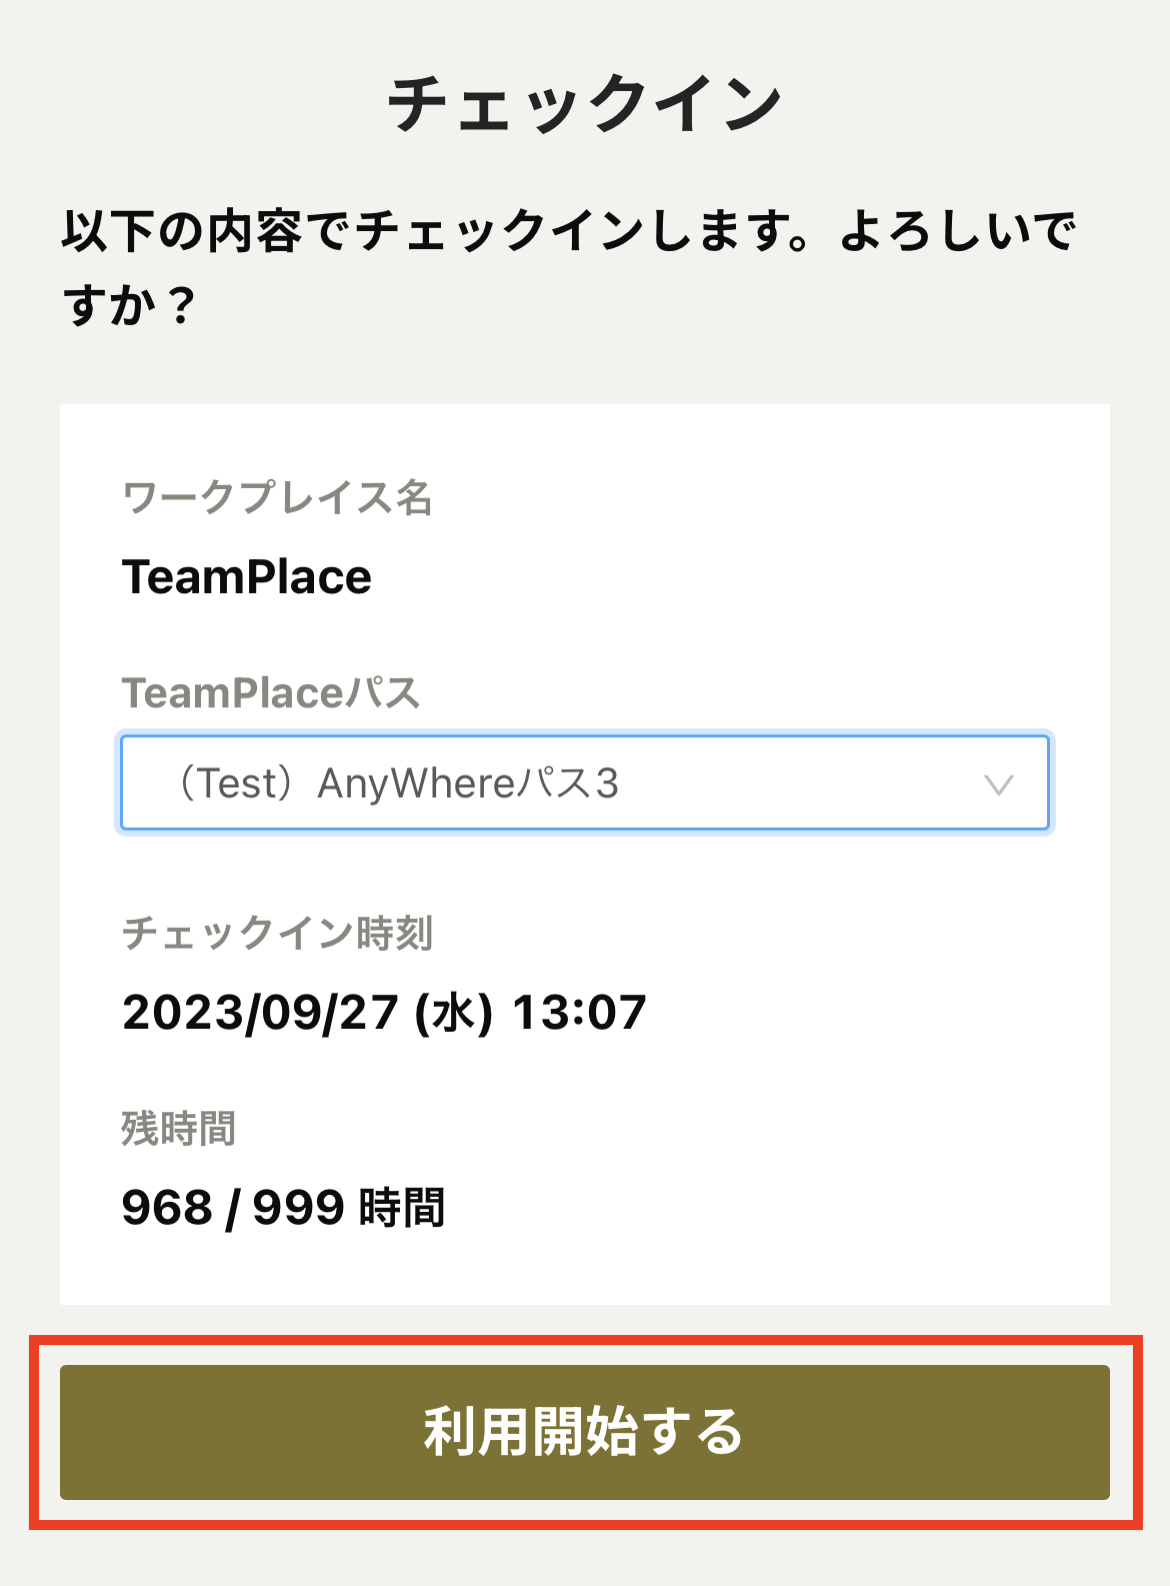The image size is (1170, 1586).
Task: Click the チェックイン page heading
Action: 584,105
